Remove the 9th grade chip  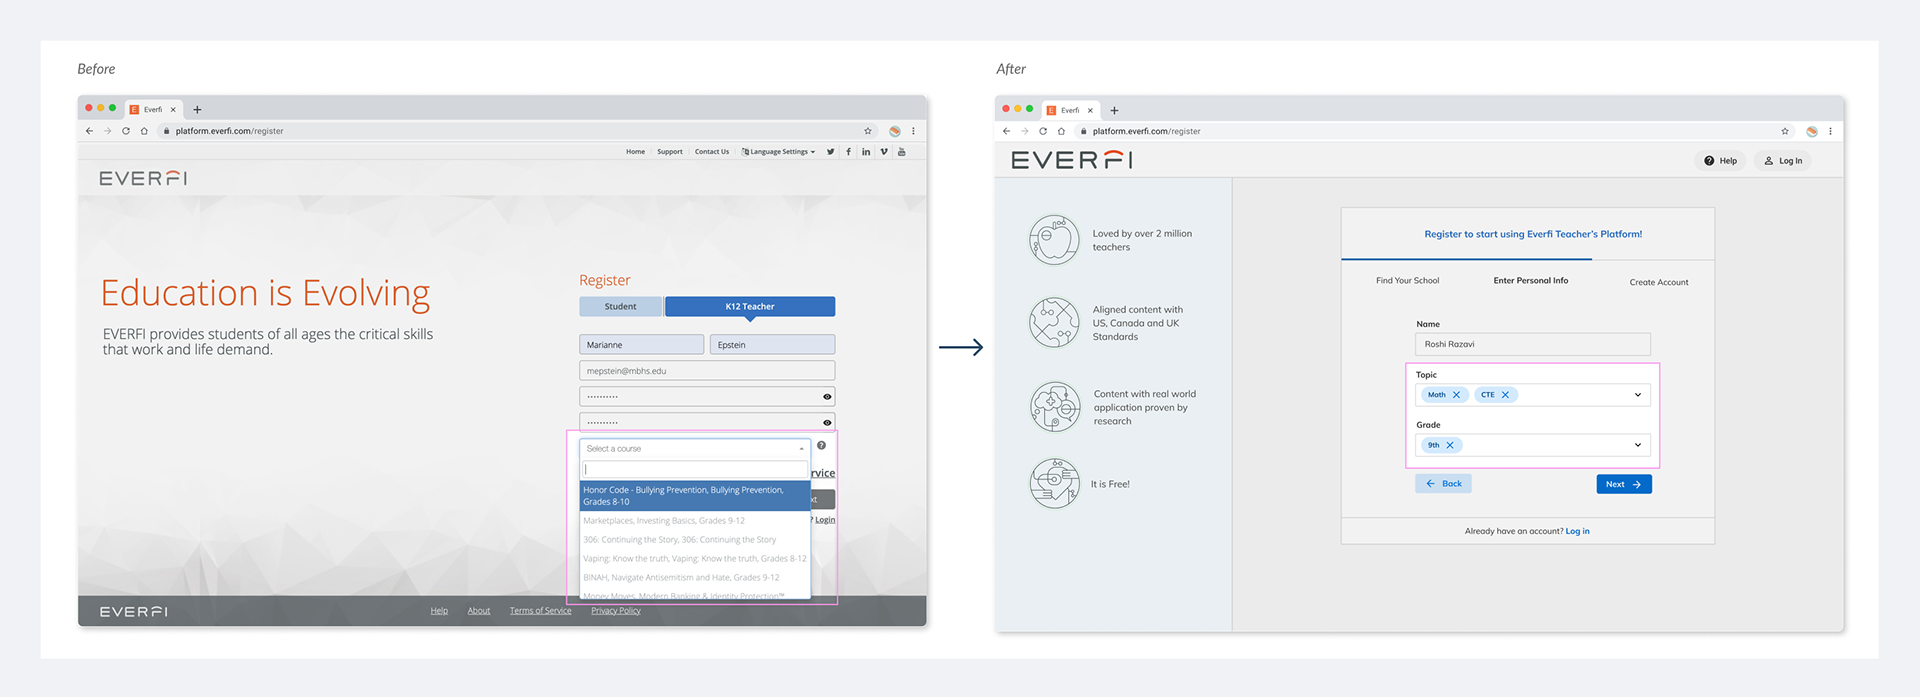pyautogui.click(x=1450, y=445)
